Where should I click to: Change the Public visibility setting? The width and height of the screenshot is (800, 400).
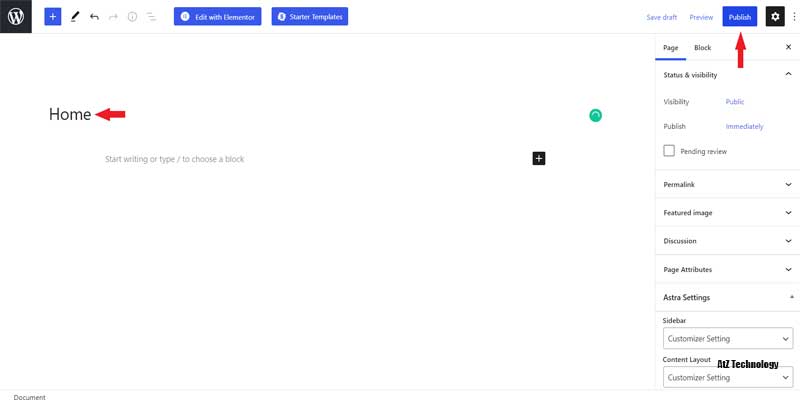pos(735,102)
